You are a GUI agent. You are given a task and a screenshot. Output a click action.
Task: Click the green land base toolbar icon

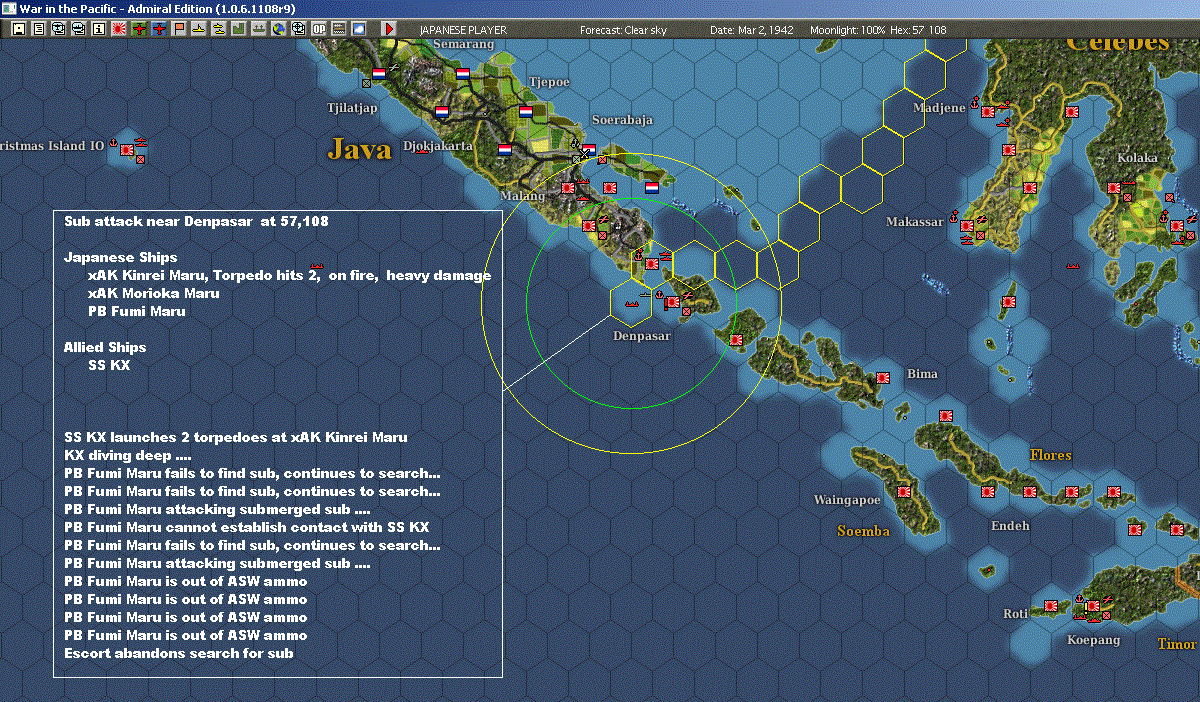pyautogui.click(x=238, y=30)
